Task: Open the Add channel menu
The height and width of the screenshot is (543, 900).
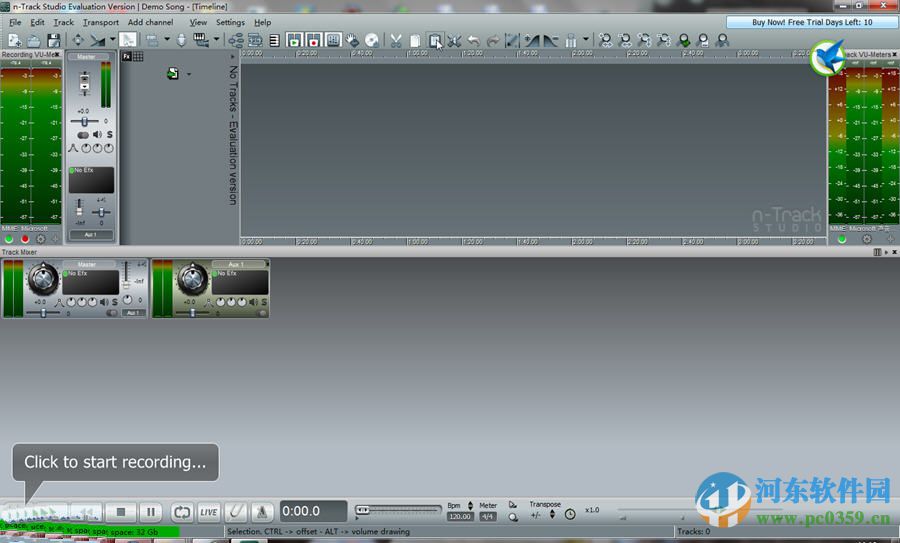Action: 150,22
